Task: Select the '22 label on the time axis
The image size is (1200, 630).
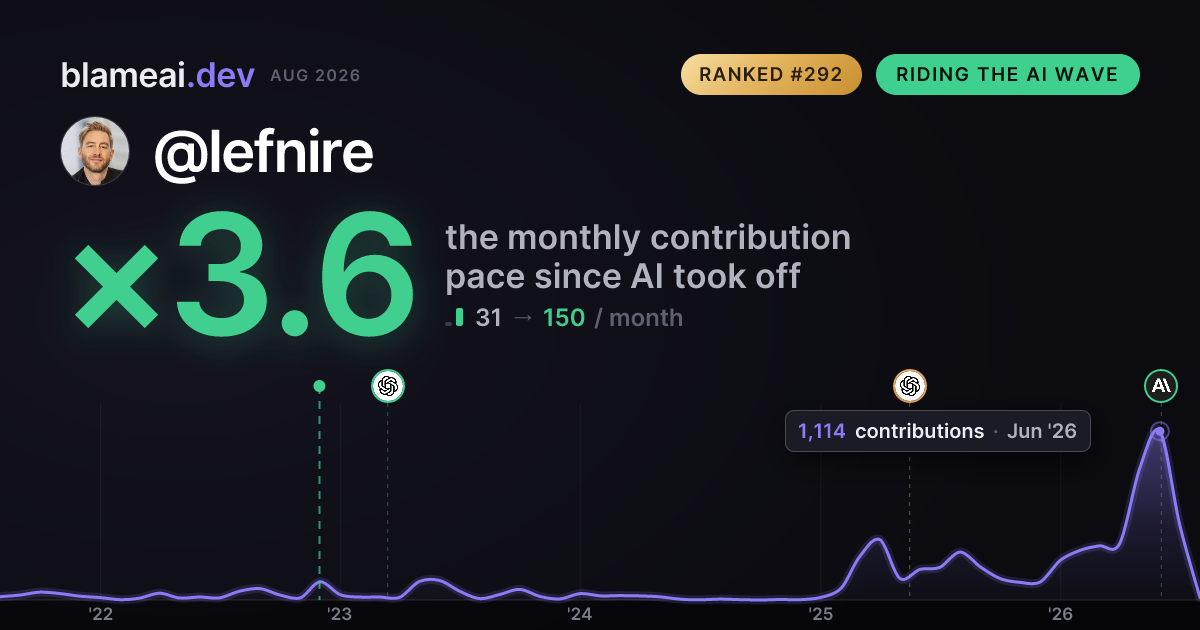Action: [x=100, y=613]
